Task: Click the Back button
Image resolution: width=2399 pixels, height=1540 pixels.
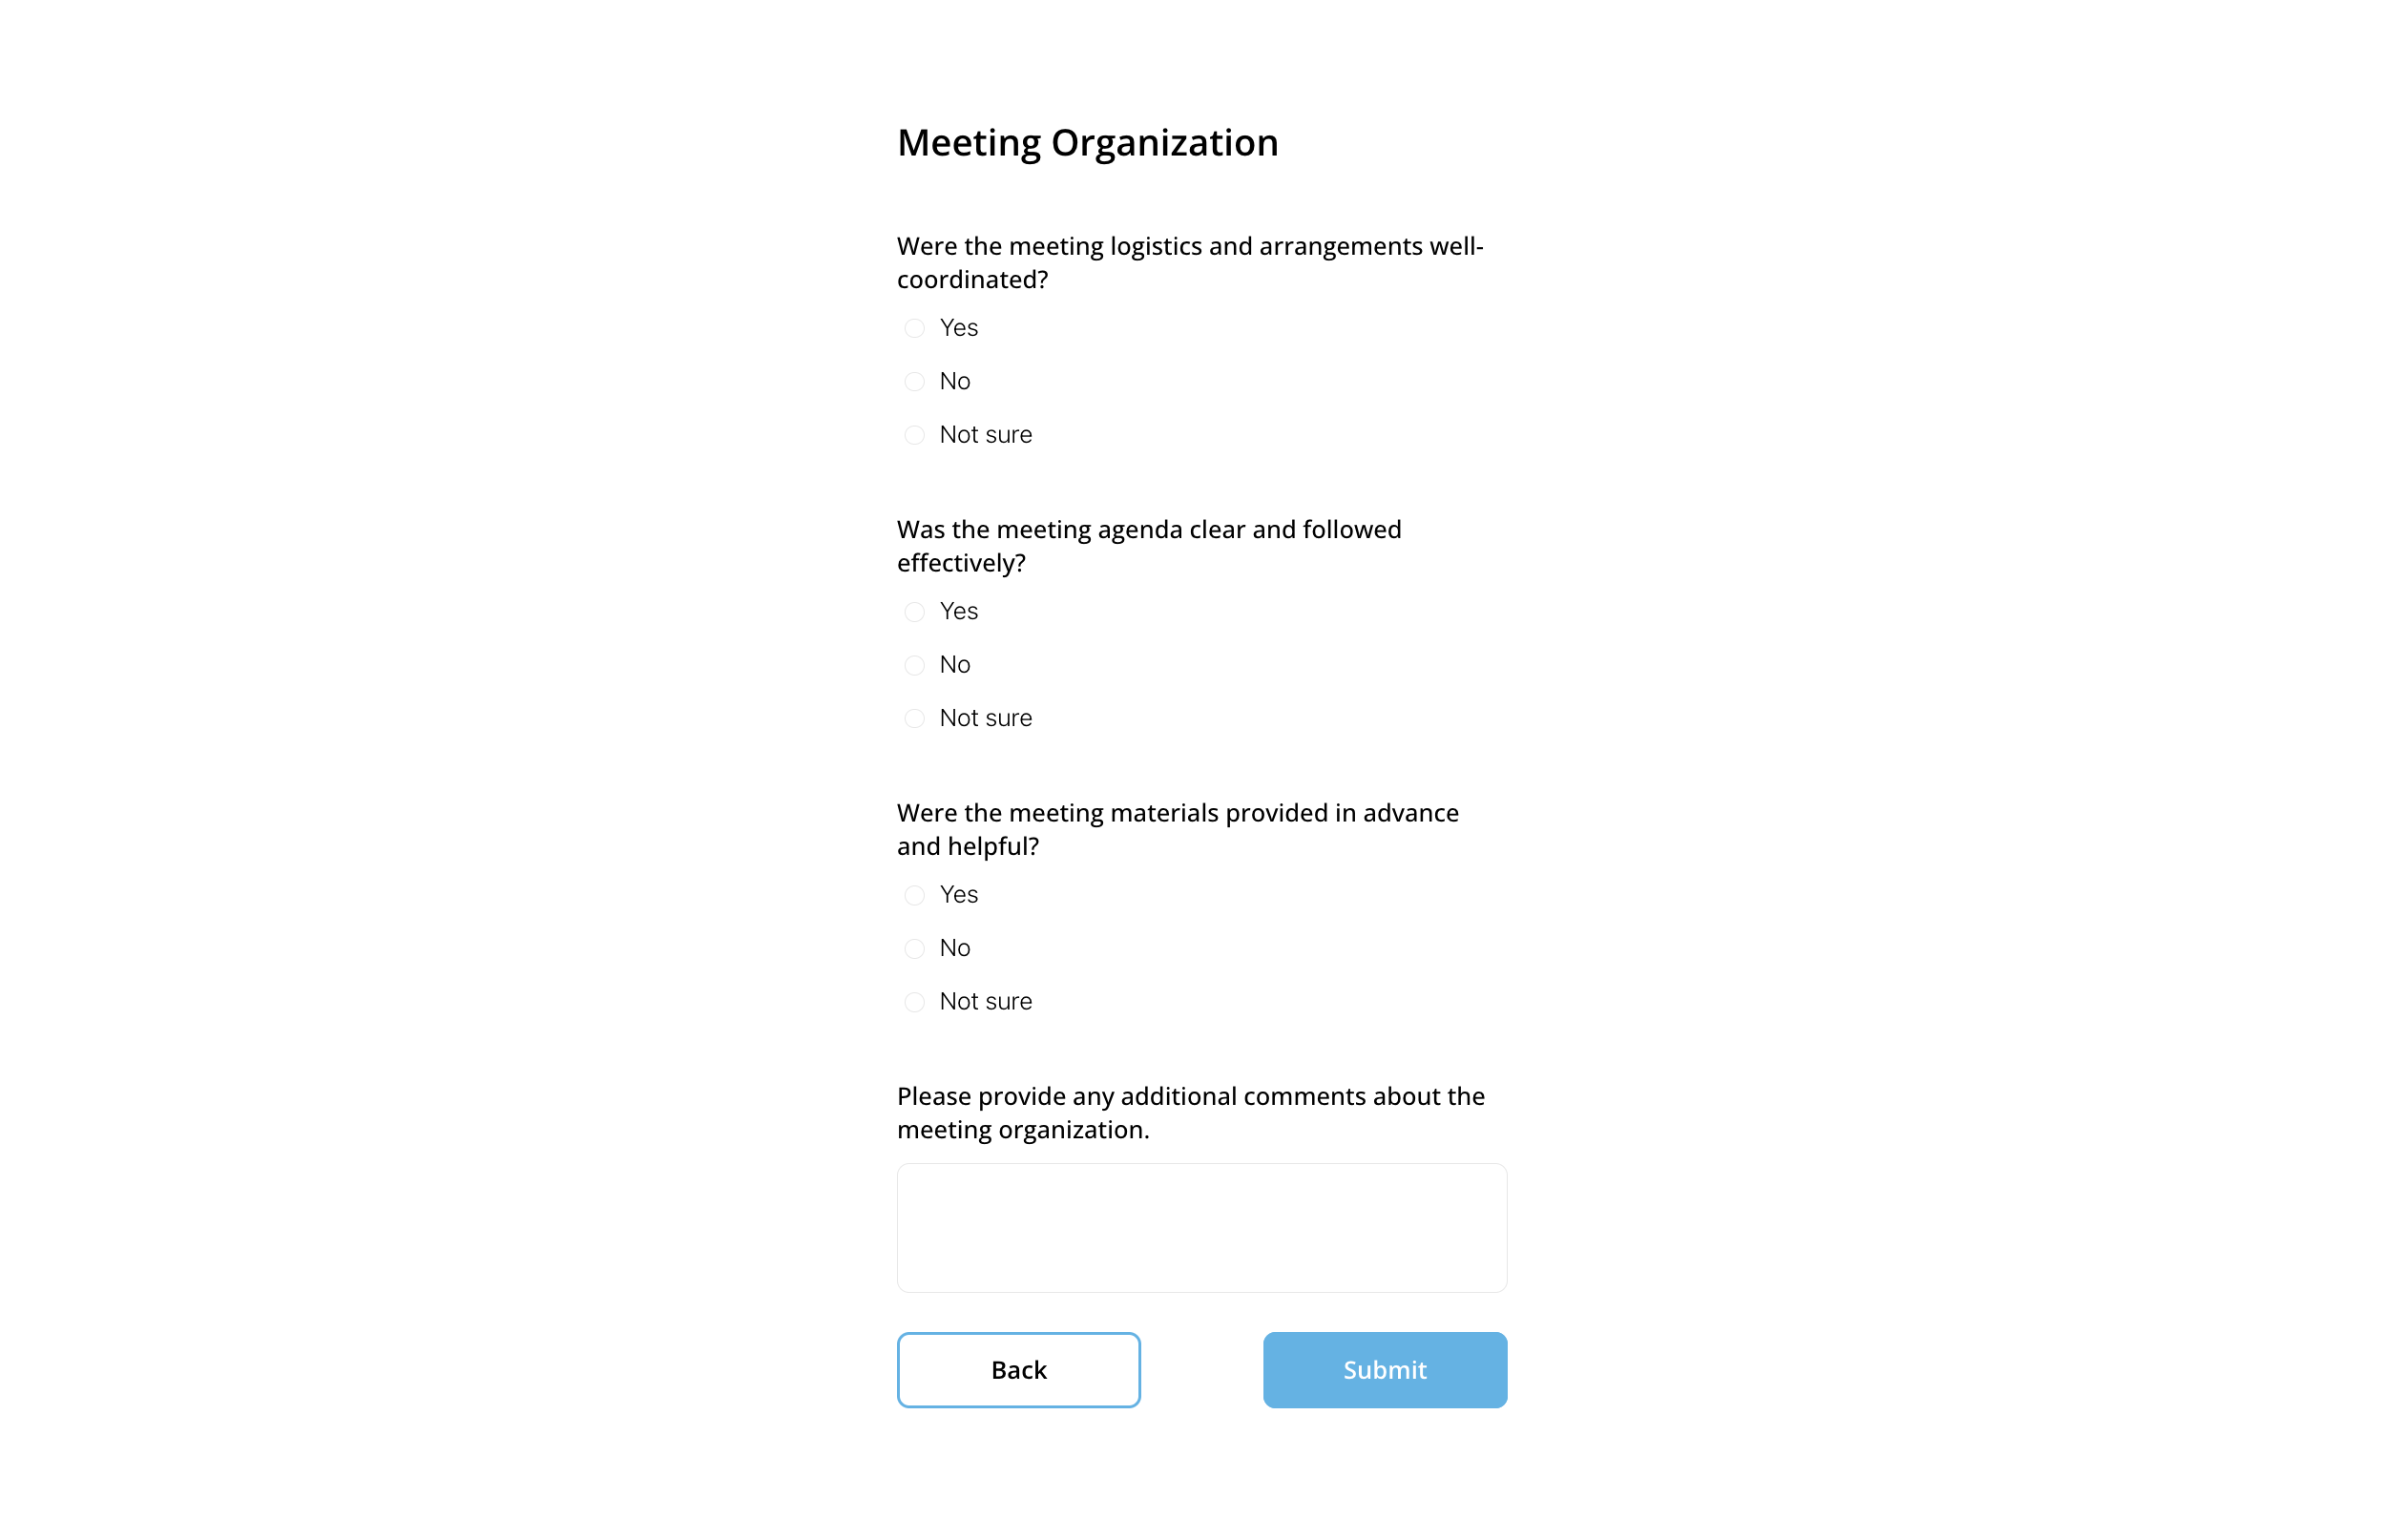Action: coord(1018,1370)
